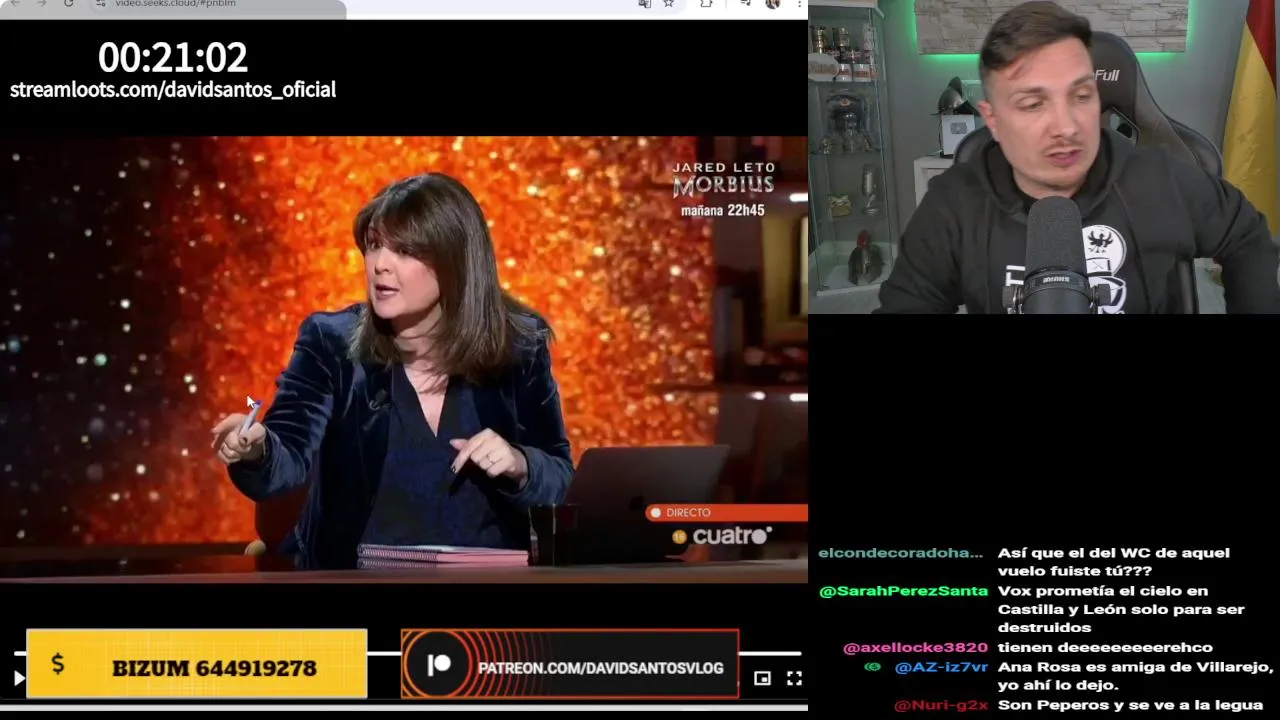The height and width of the screenshot is (720, 1280).
Task: Click the bookmark star icon in browser
Action: [x=668, y=4]
